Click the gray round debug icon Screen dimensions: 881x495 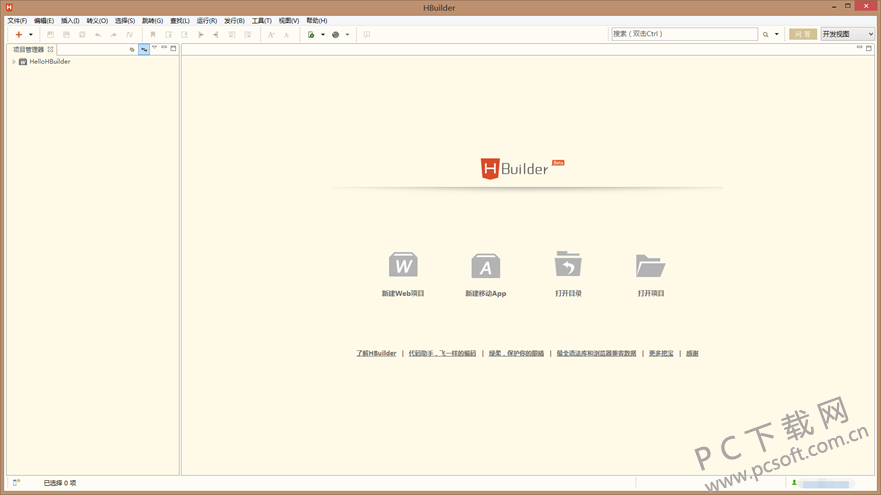[x=335, y=34]
